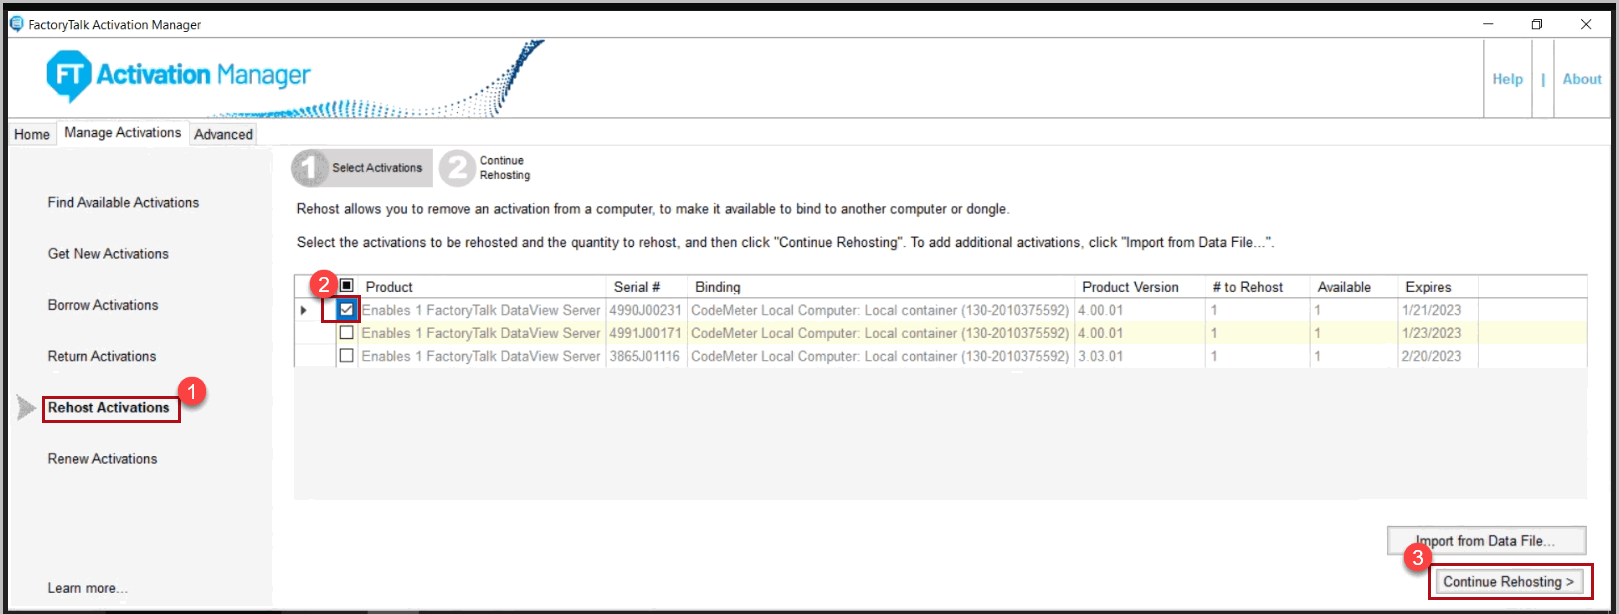Image resolution: width=1619 pixels, height=614 pixels.
Task: Click the FT Activation Manager logo
Action: [178, 75]
